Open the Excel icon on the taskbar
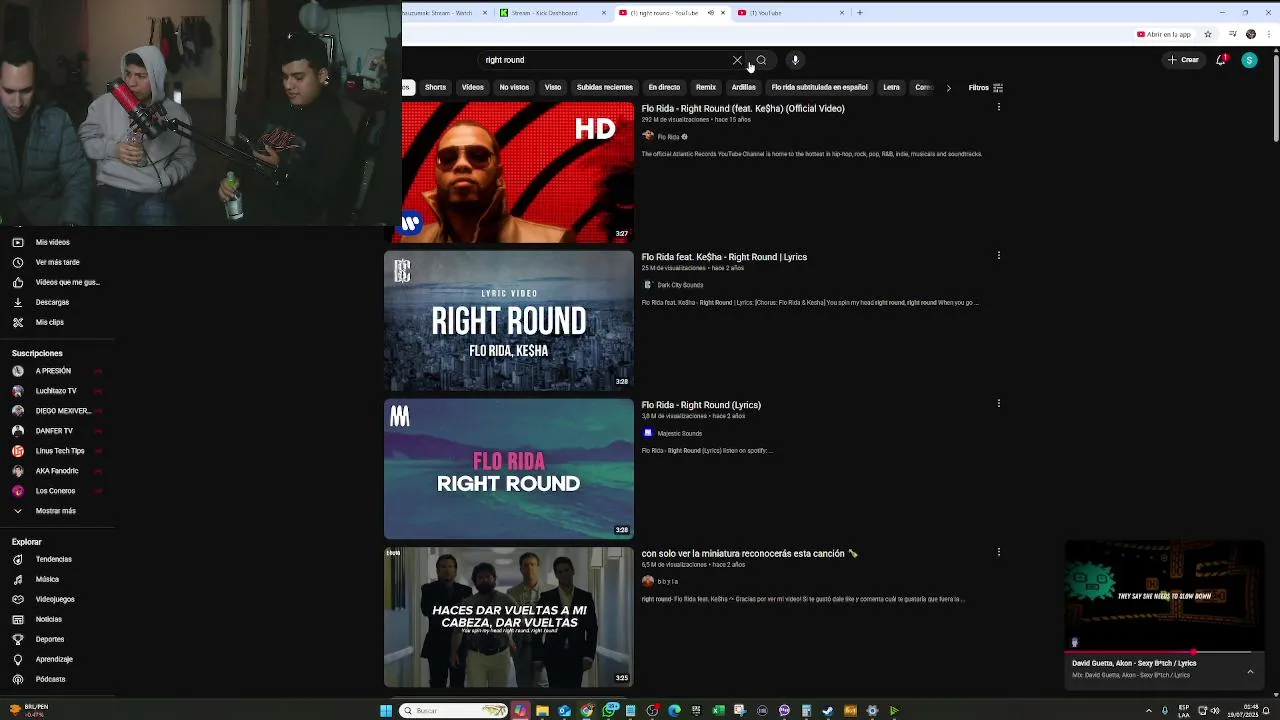Image resolution: width=1280 pixels, height=720 pixels. pyautogui.click(x=718, y=711)
